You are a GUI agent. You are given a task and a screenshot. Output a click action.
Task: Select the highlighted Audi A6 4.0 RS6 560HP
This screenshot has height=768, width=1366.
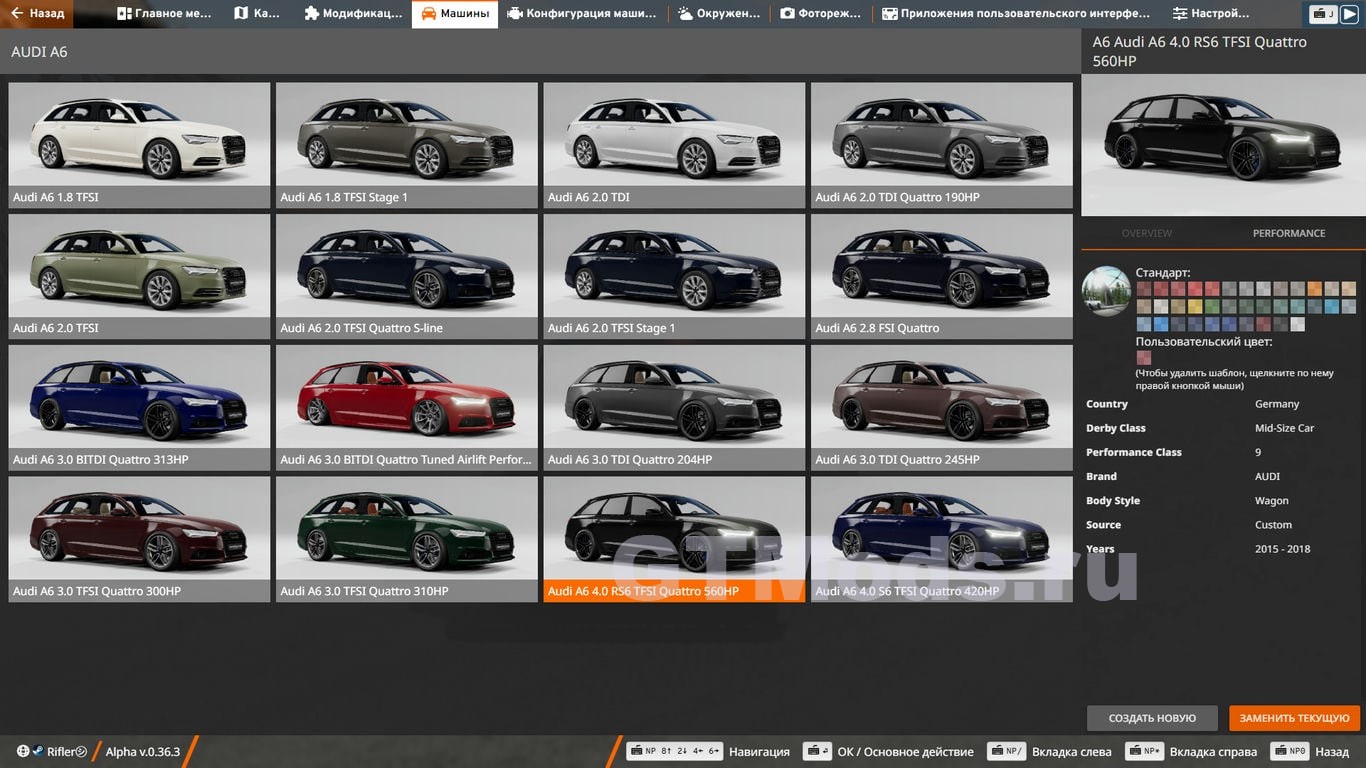pos(674,539)
